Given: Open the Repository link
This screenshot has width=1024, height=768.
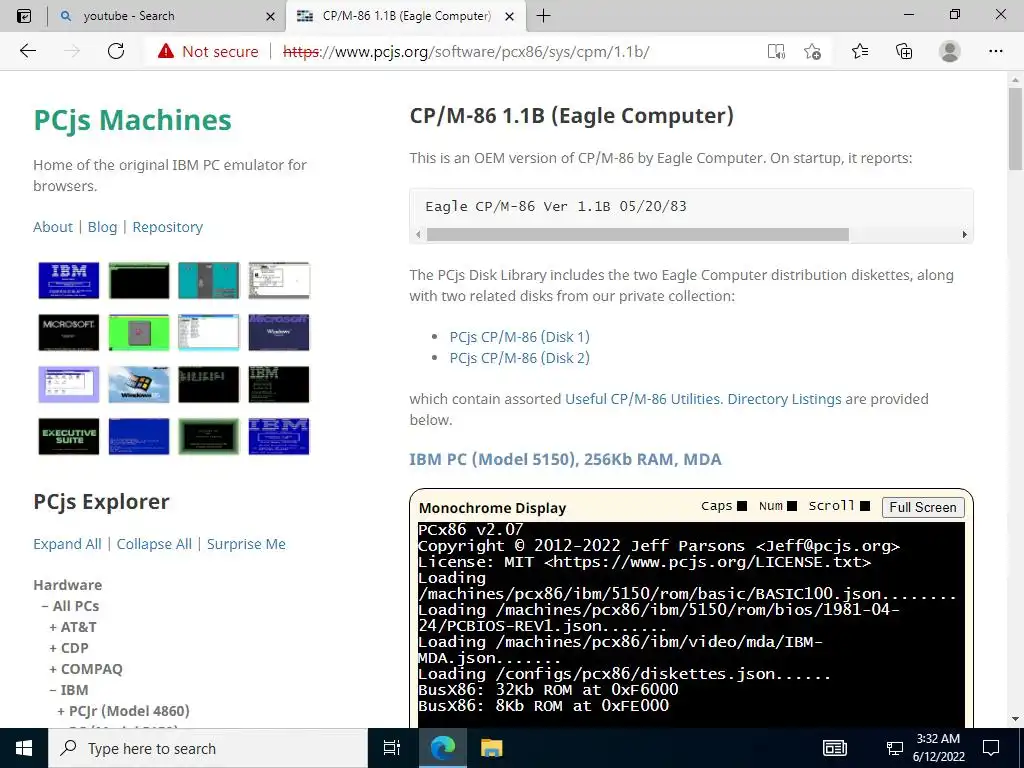Looking at the screenshot, I should pyautogui.click(x=168, y=227).
